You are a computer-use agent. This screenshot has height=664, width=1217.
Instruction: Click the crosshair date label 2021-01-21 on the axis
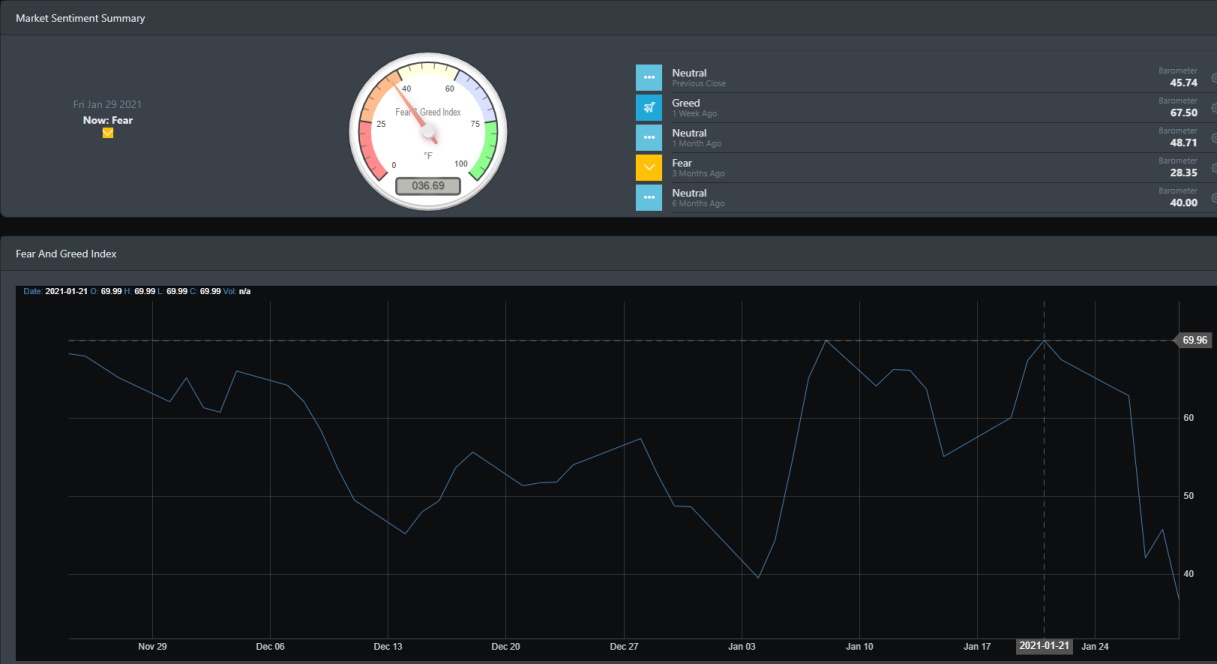click(1044, 646)
